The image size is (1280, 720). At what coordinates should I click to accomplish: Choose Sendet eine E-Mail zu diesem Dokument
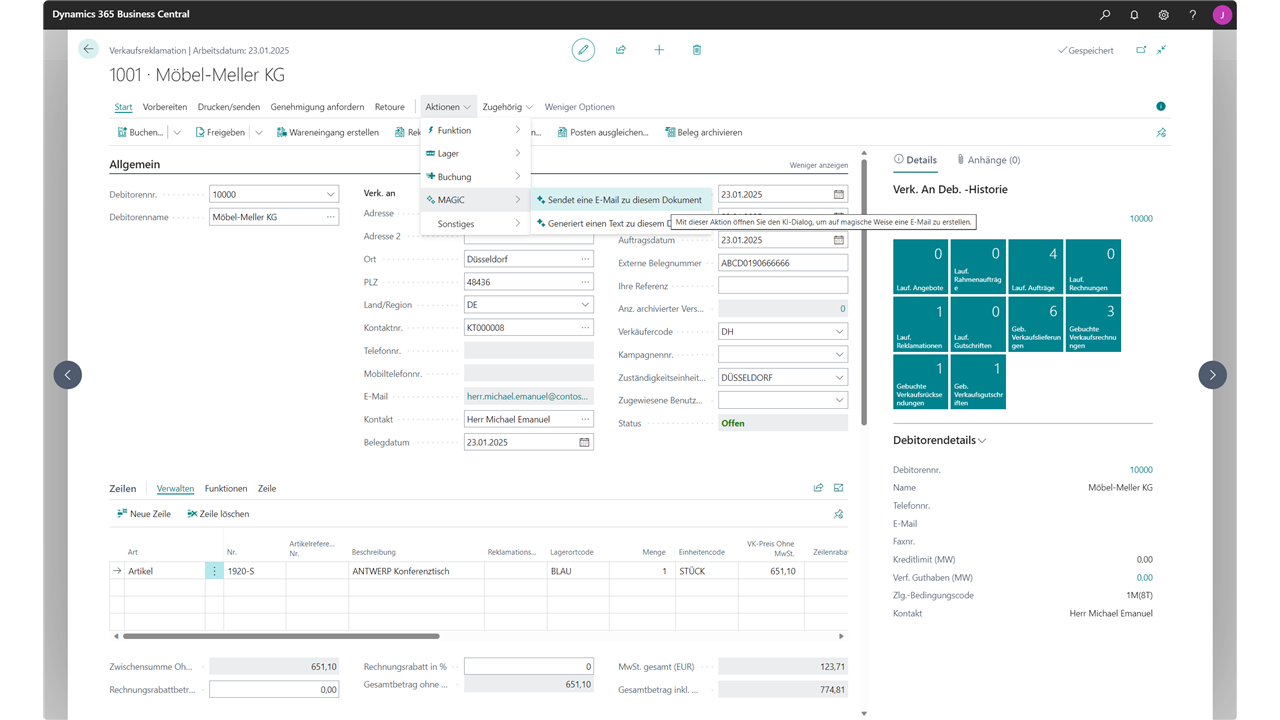(x=620, y=200)
